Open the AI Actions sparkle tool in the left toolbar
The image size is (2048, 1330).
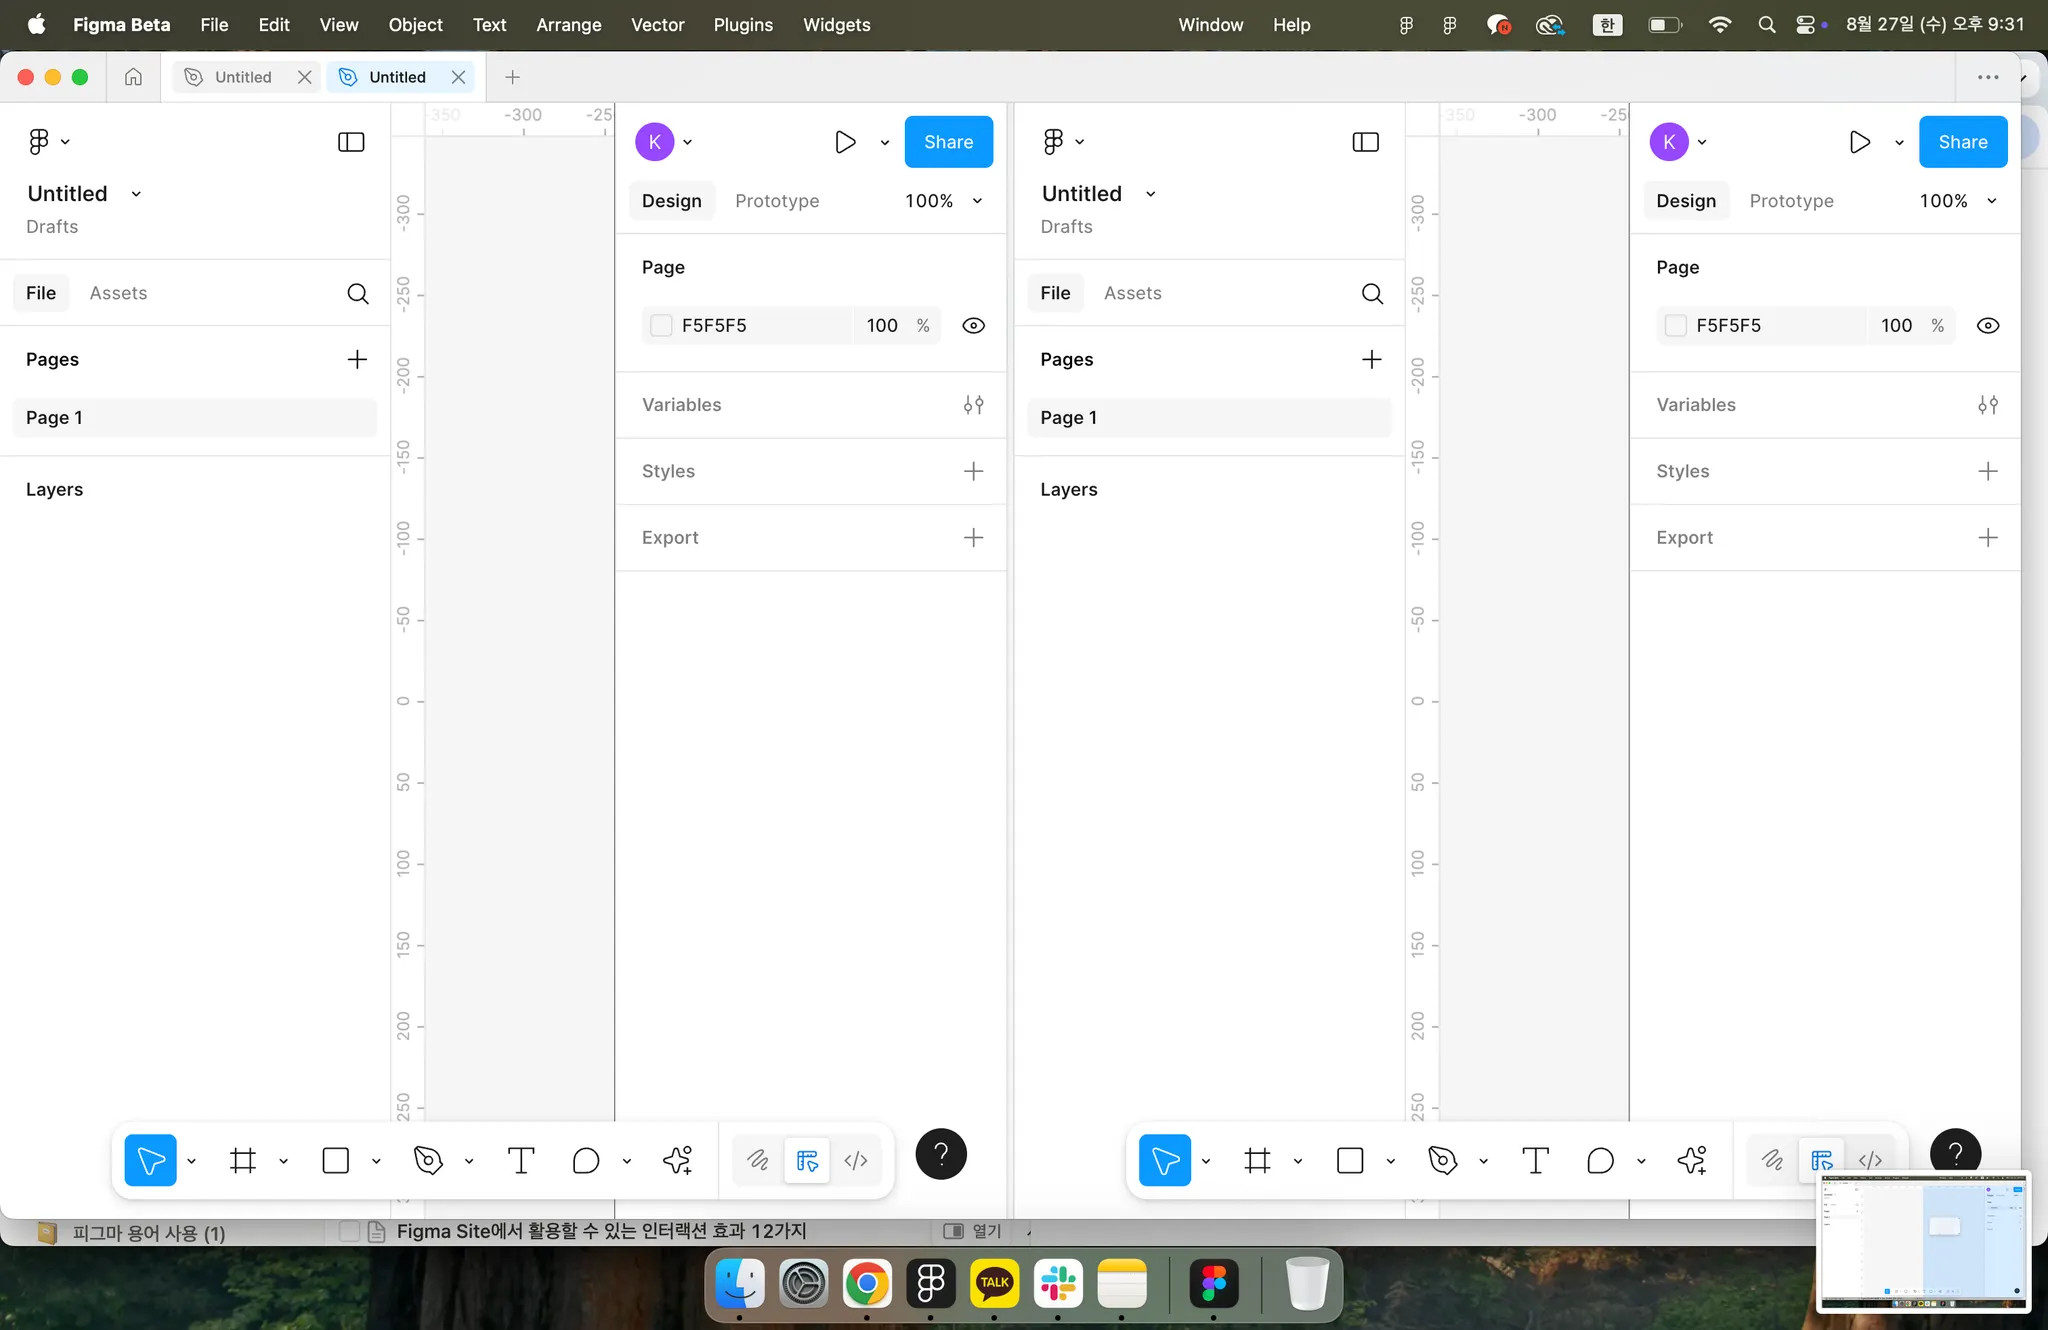677,1160
